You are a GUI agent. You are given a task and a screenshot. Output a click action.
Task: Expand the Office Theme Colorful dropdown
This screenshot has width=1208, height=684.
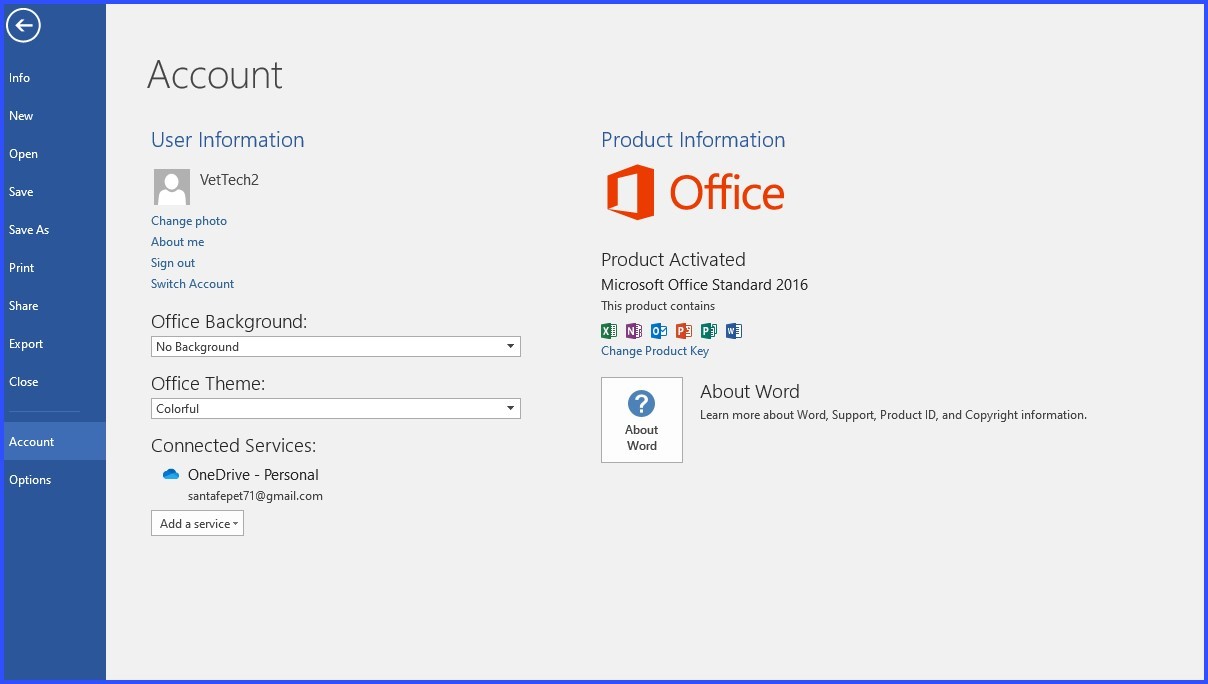pyautogui.click(x=336, y=409)
